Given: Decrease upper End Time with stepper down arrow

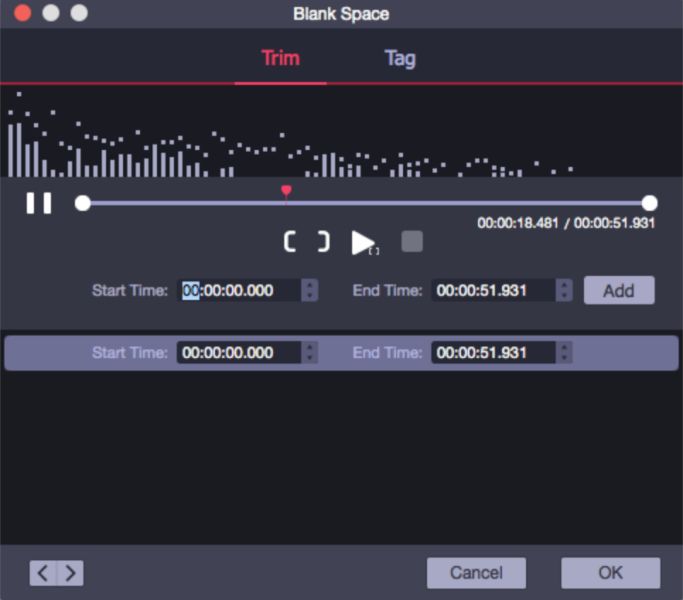Looking at the screenshot, I should [x=564, y=296].
